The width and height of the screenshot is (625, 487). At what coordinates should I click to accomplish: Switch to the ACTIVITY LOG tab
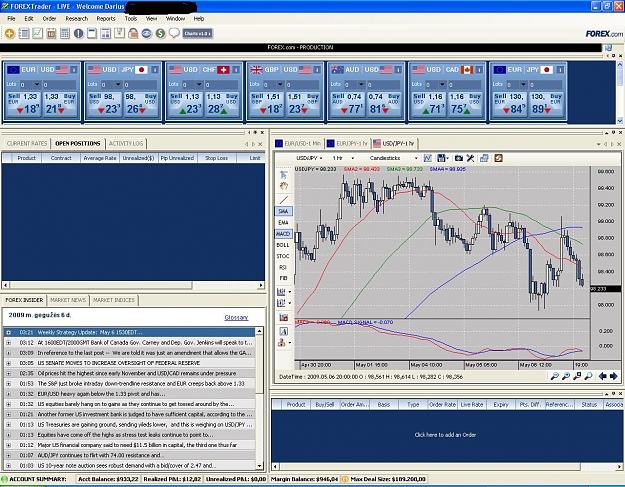click(x=126, y=143)
